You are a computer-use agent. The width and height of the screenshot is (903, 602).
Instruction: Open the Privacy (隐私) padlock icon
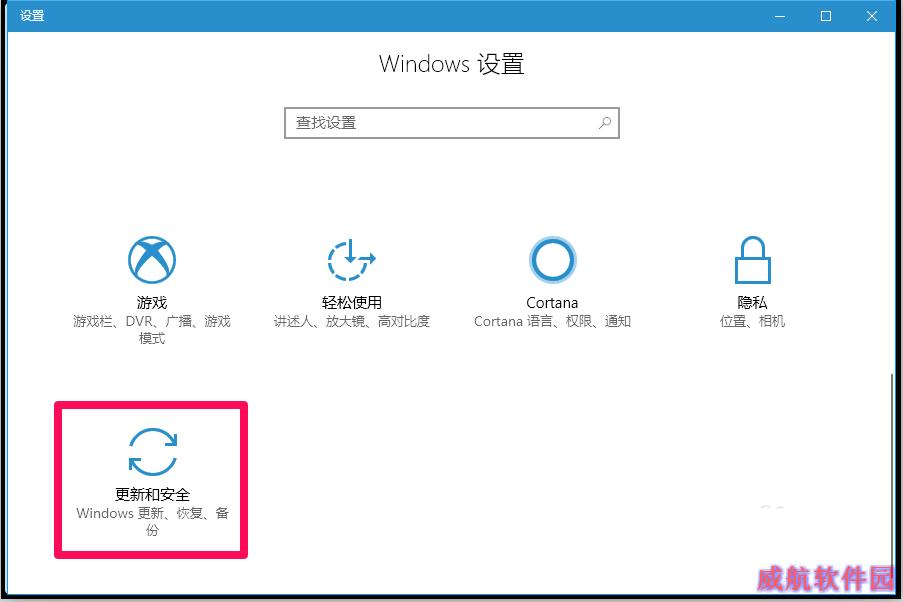pyautogui.click(x=752, y=260)
